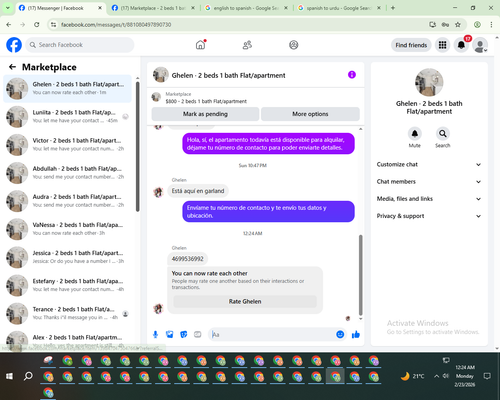500x400 pixels.
Task: Click the conversation list scrollbar
Action: [137, 147]
